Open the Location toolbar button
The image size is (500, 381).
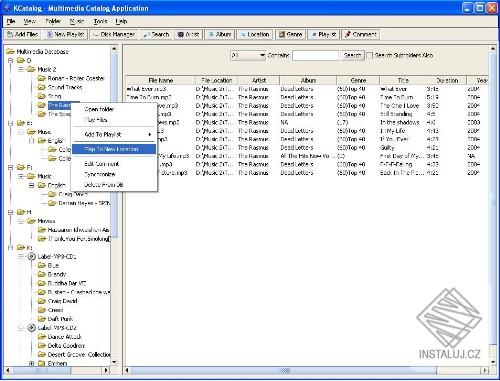(255, 34)
